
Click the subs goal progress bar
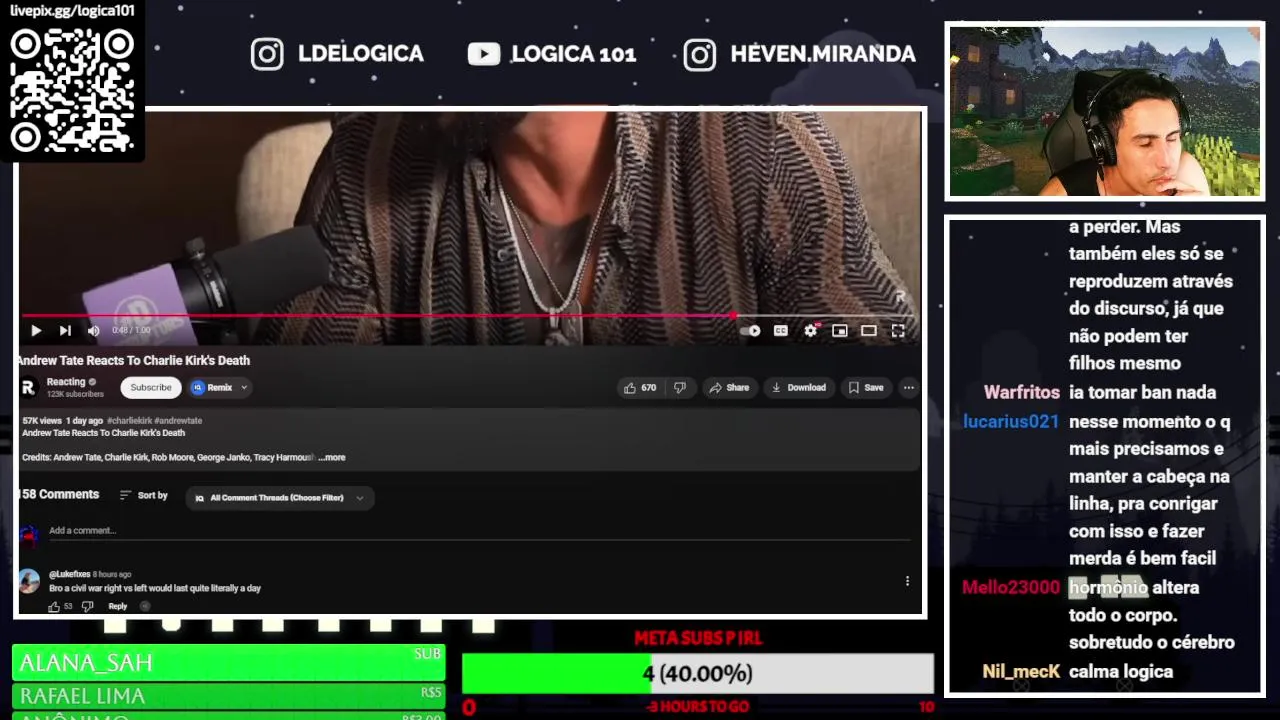(x=698, y=674)
